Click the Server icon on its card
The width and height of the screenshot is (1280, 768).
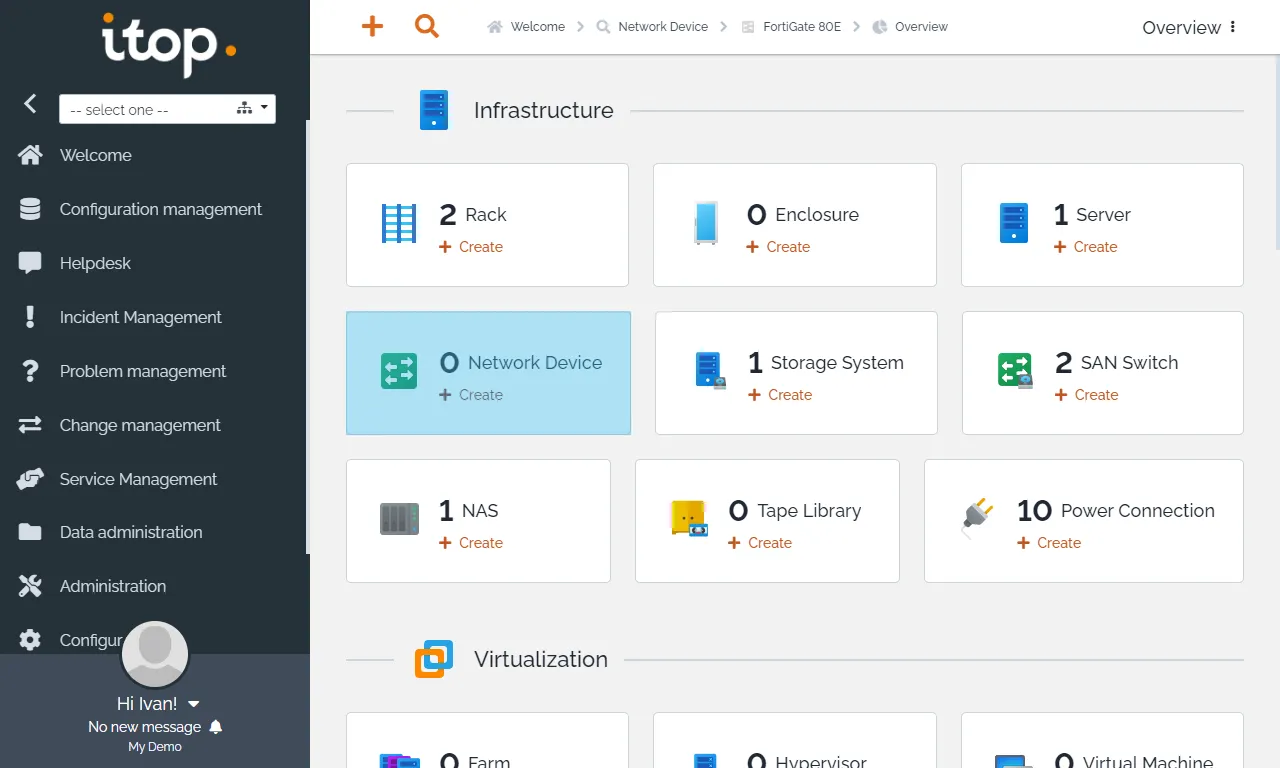1014,223
